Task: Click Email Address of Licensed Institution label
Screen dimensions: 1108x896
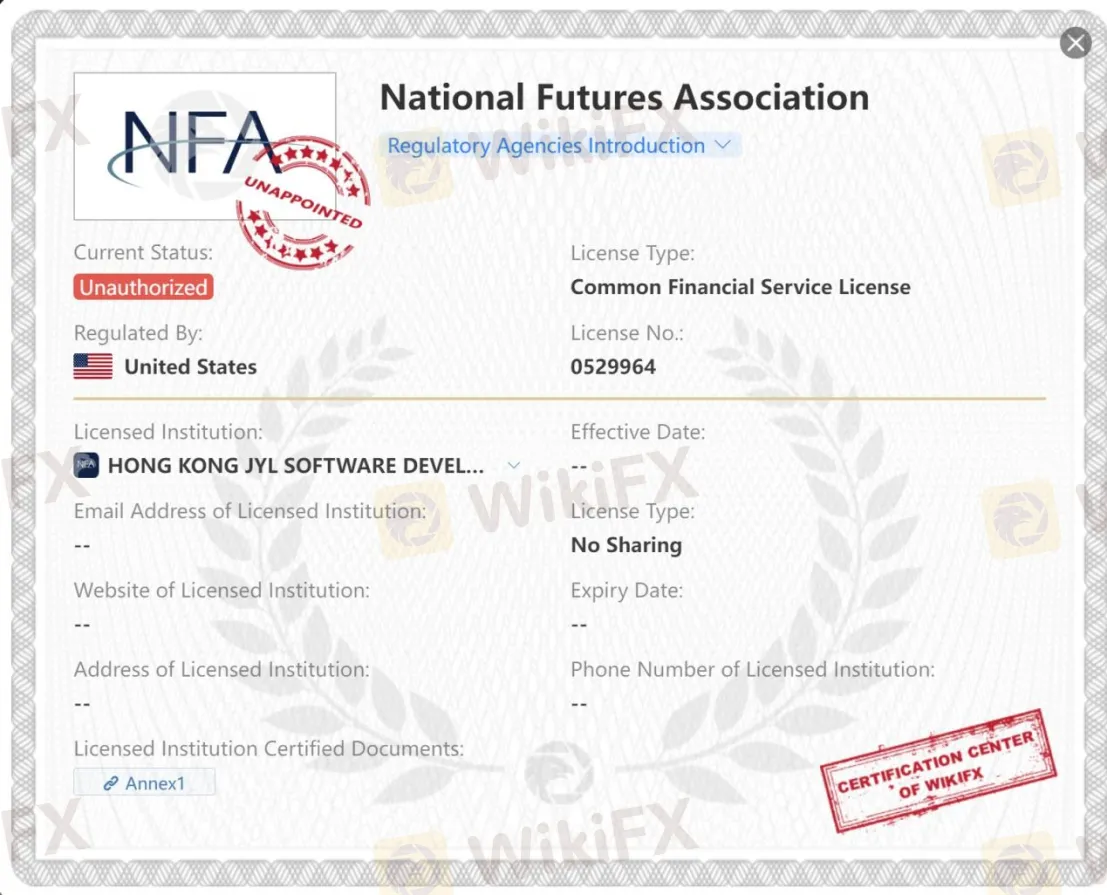Action: (250, 511)
